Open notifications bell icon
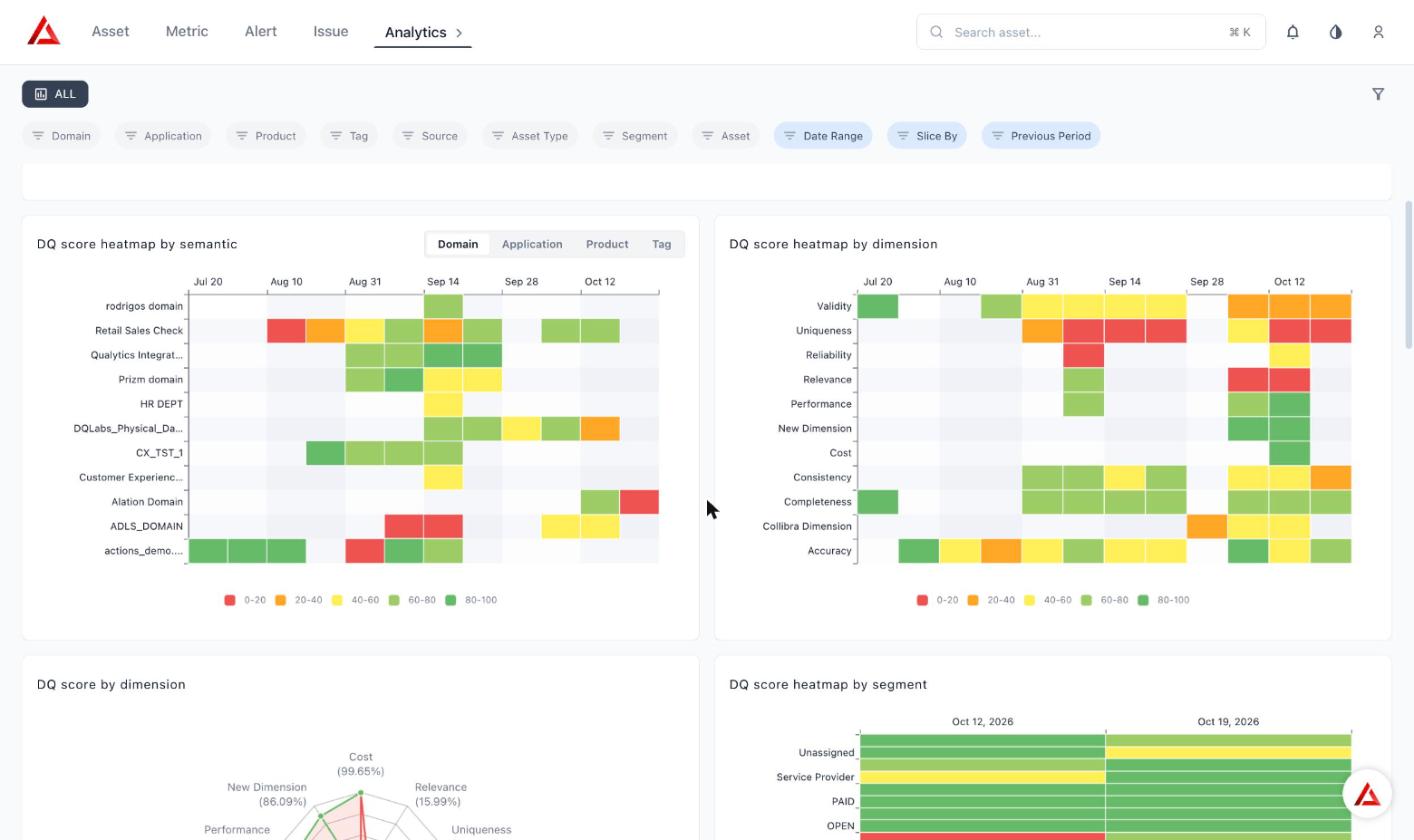 click(1292, 32)
